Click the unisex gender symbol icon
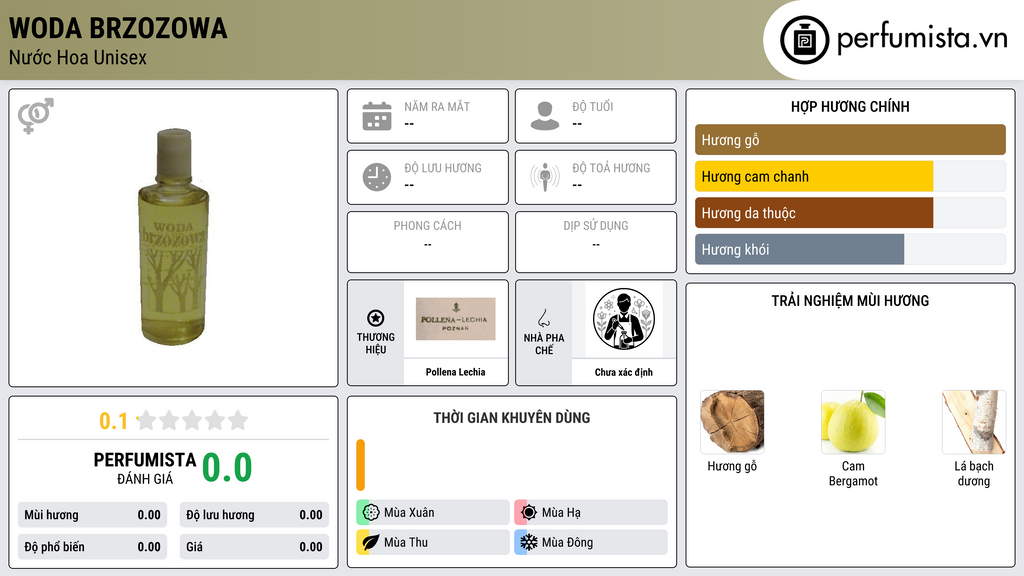 point(36,116)
